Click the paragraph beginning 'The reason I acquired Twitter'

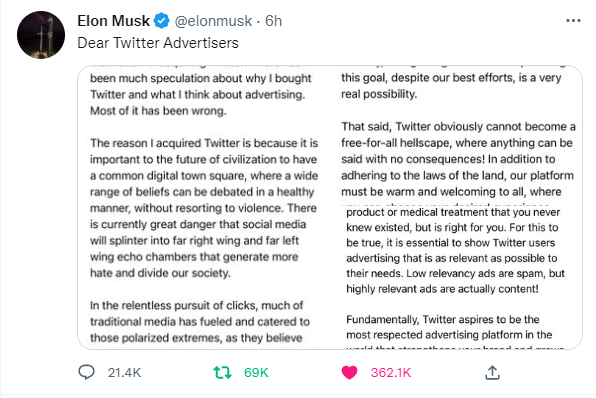point(204,208)
